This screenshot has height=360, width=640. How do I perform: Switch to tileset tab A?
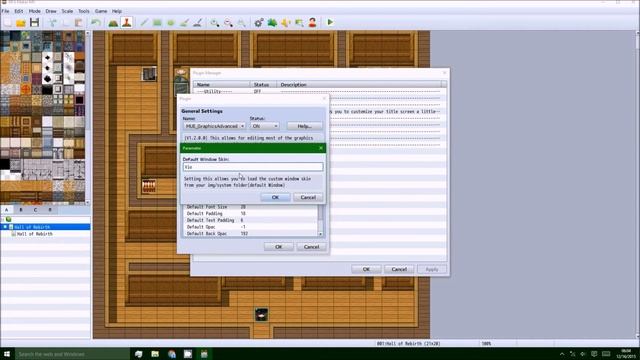[7, 210]
